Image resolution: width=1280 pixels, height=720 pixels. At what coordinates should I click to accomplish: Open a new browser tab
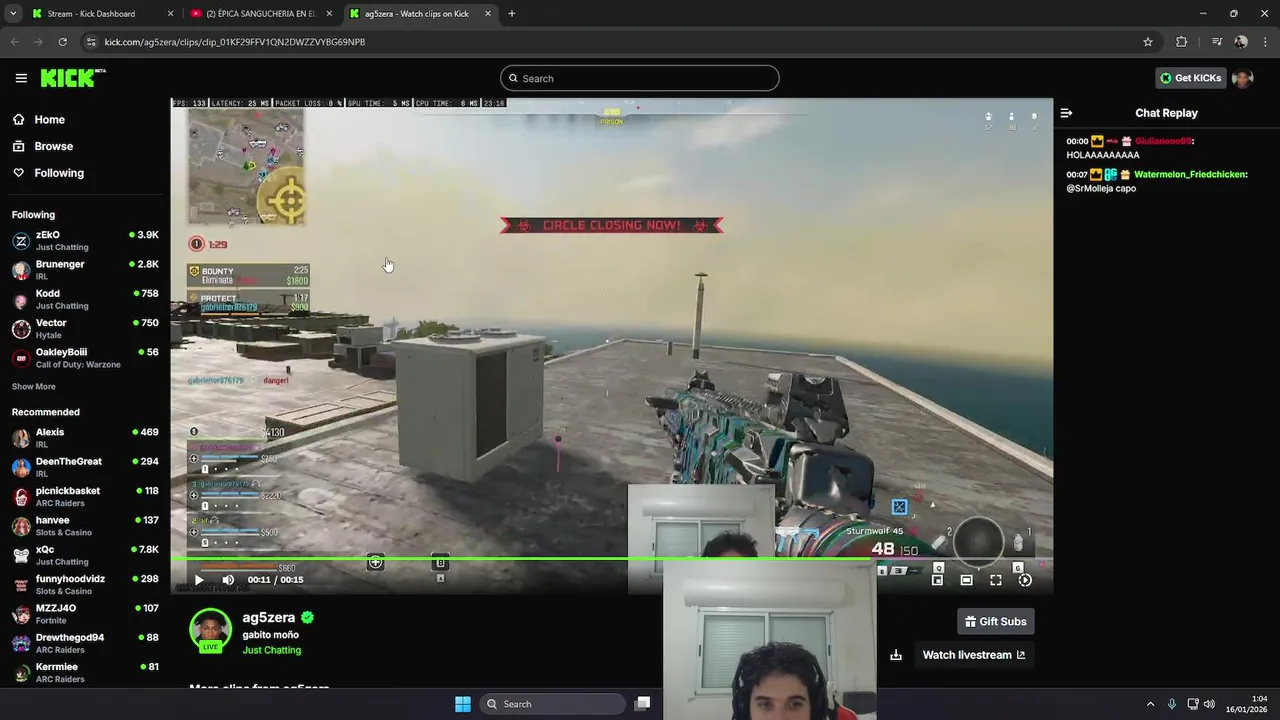pos(511,14)
